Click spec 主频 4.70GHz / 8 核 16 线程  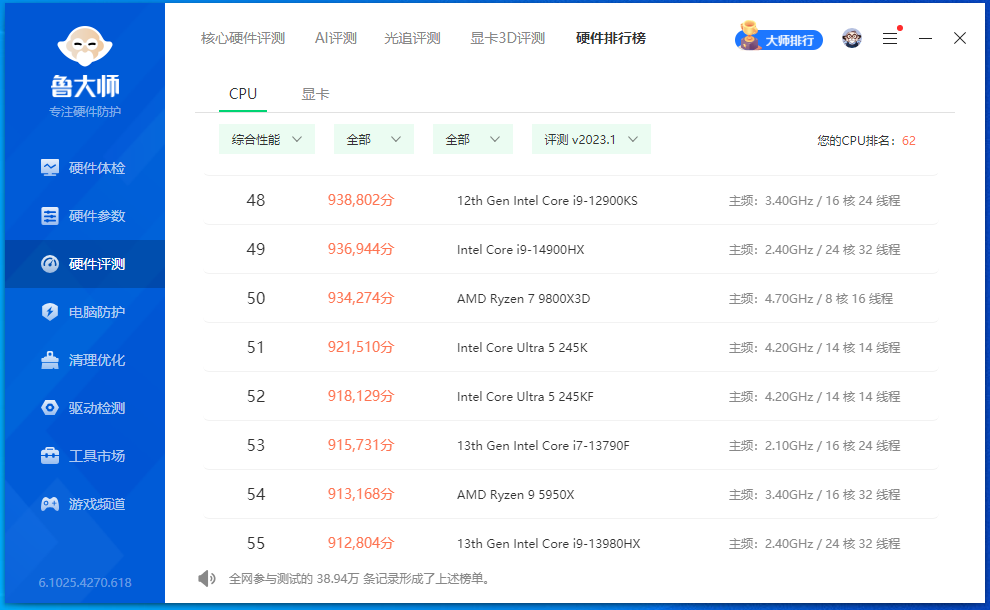point(811,299)
